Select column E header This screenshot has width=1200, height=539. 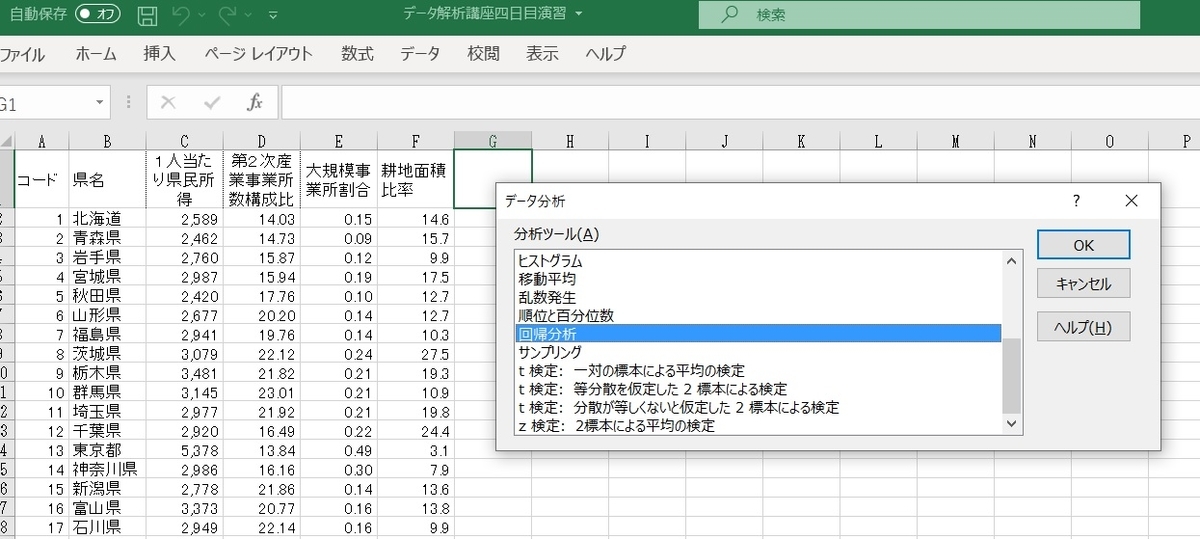338,142
